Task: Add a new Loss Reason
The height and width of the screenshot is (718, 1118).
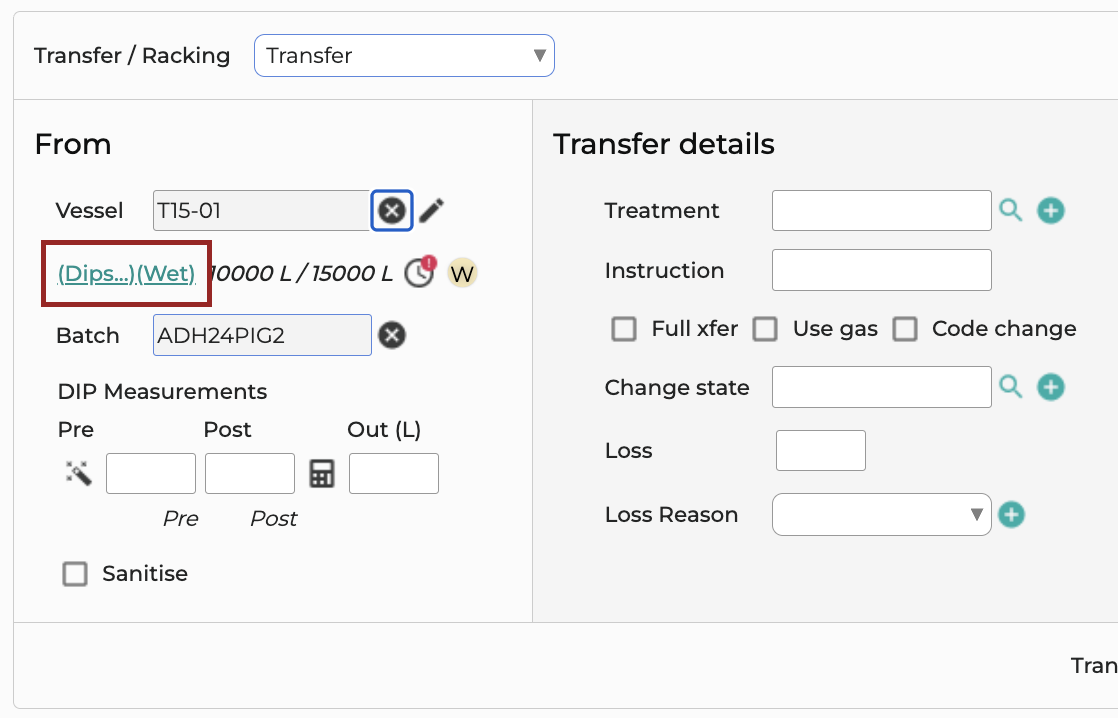Action: pos(1011,514)
